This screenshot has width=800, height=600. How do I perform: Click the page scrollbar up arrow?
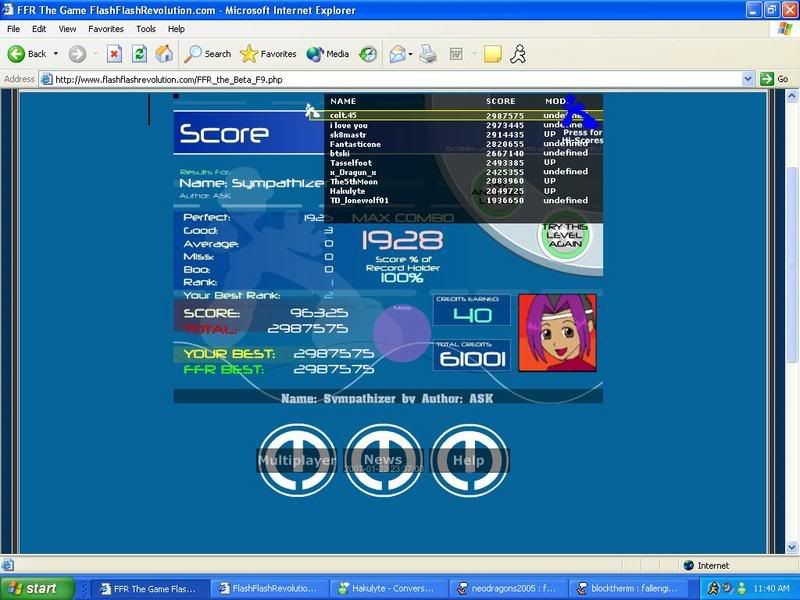coord(791,96)
